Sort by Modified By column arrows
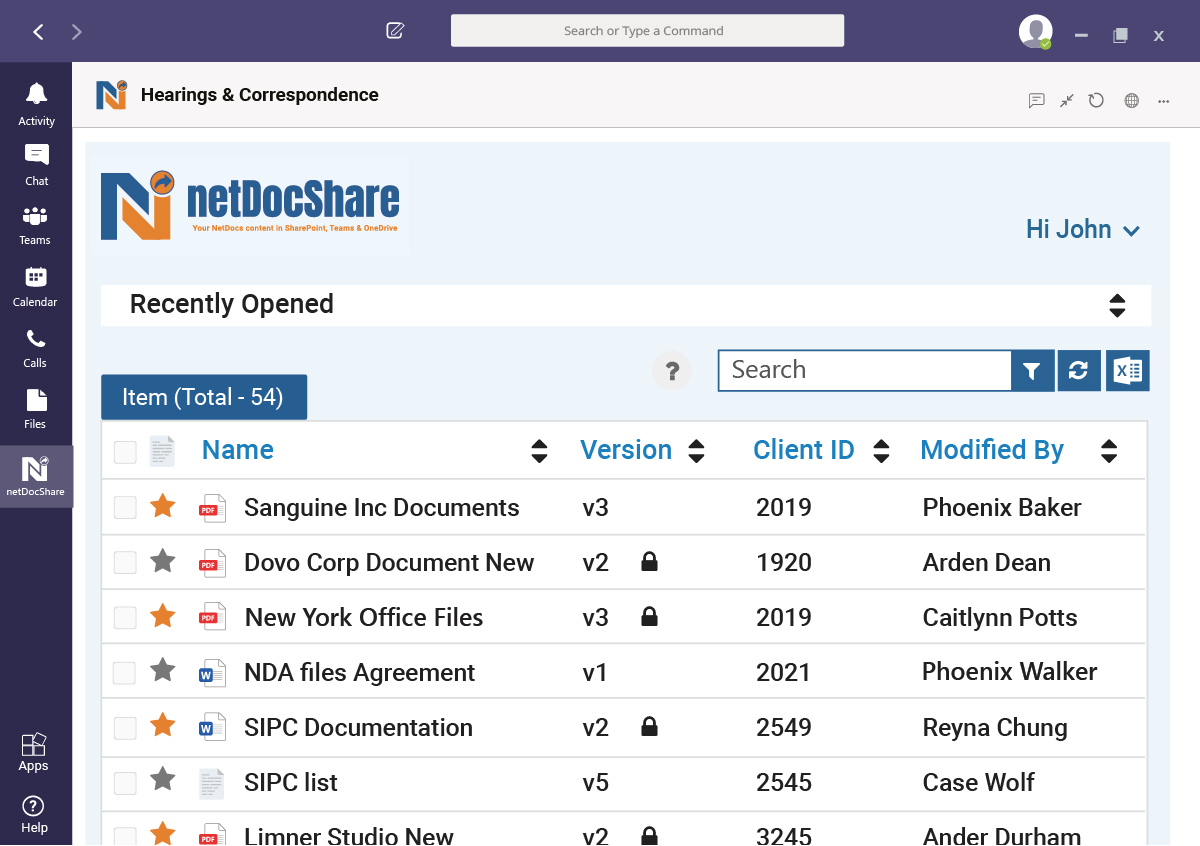Screen dimensions: 1200x846 click(1109, 452)
